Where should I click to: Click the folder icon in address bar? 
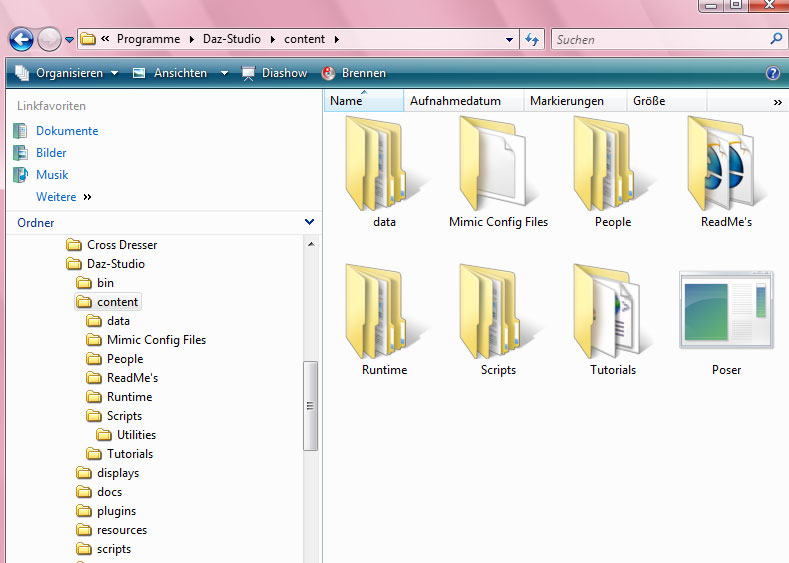[x=88, y=39]
